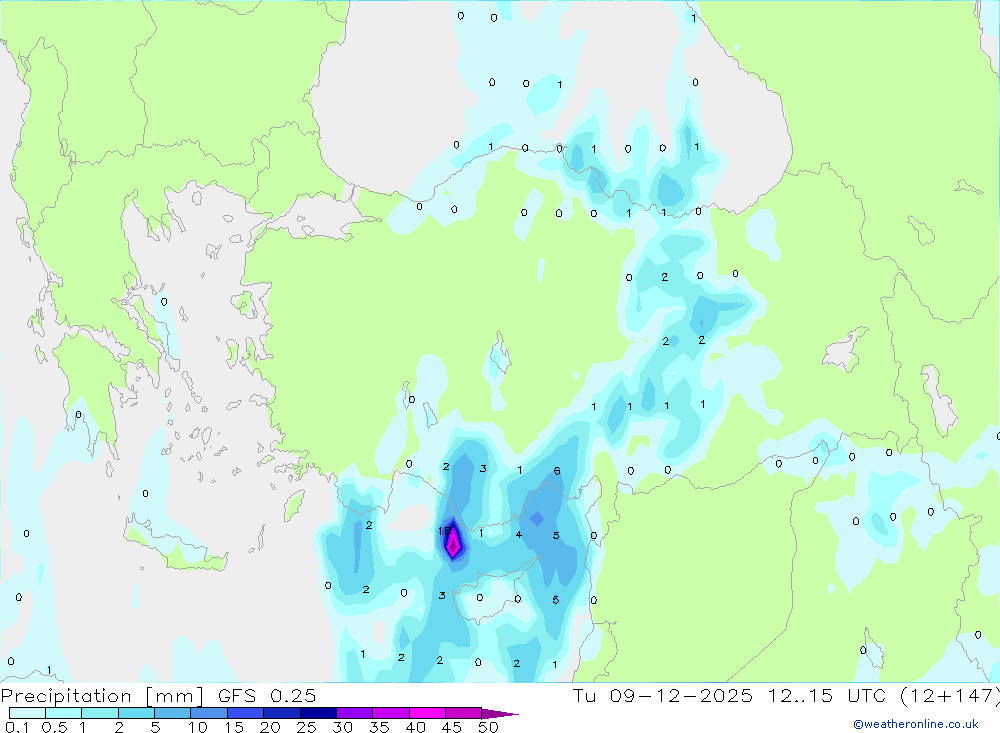Open the weatheronline.co.uk copyright link
The height and width of the screenshot is (733, 1000).
coord(916,724)
